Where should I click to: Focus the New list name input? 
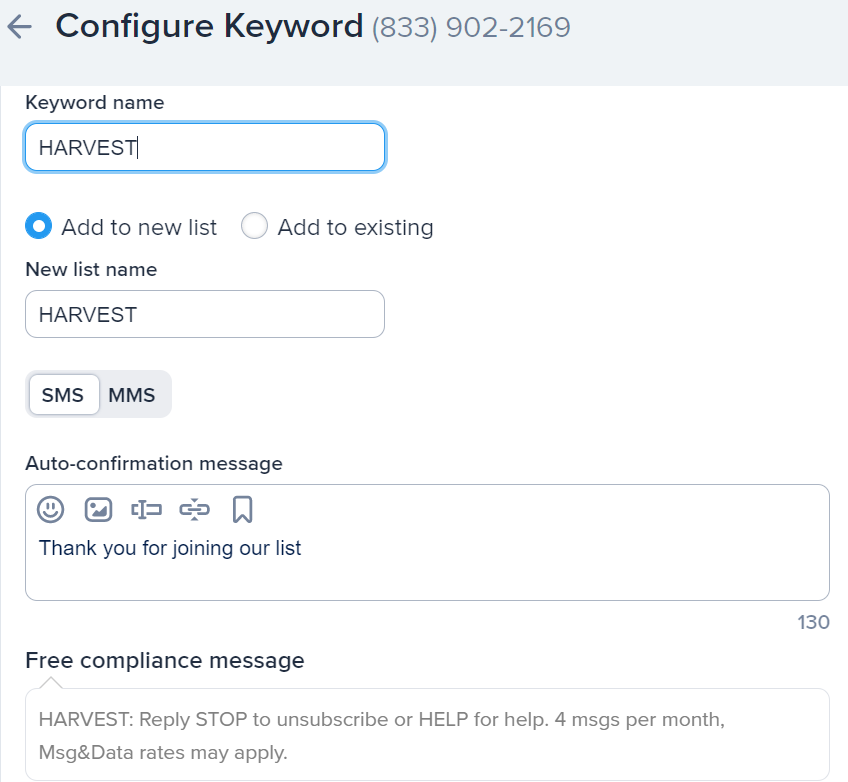click(205, 314)
